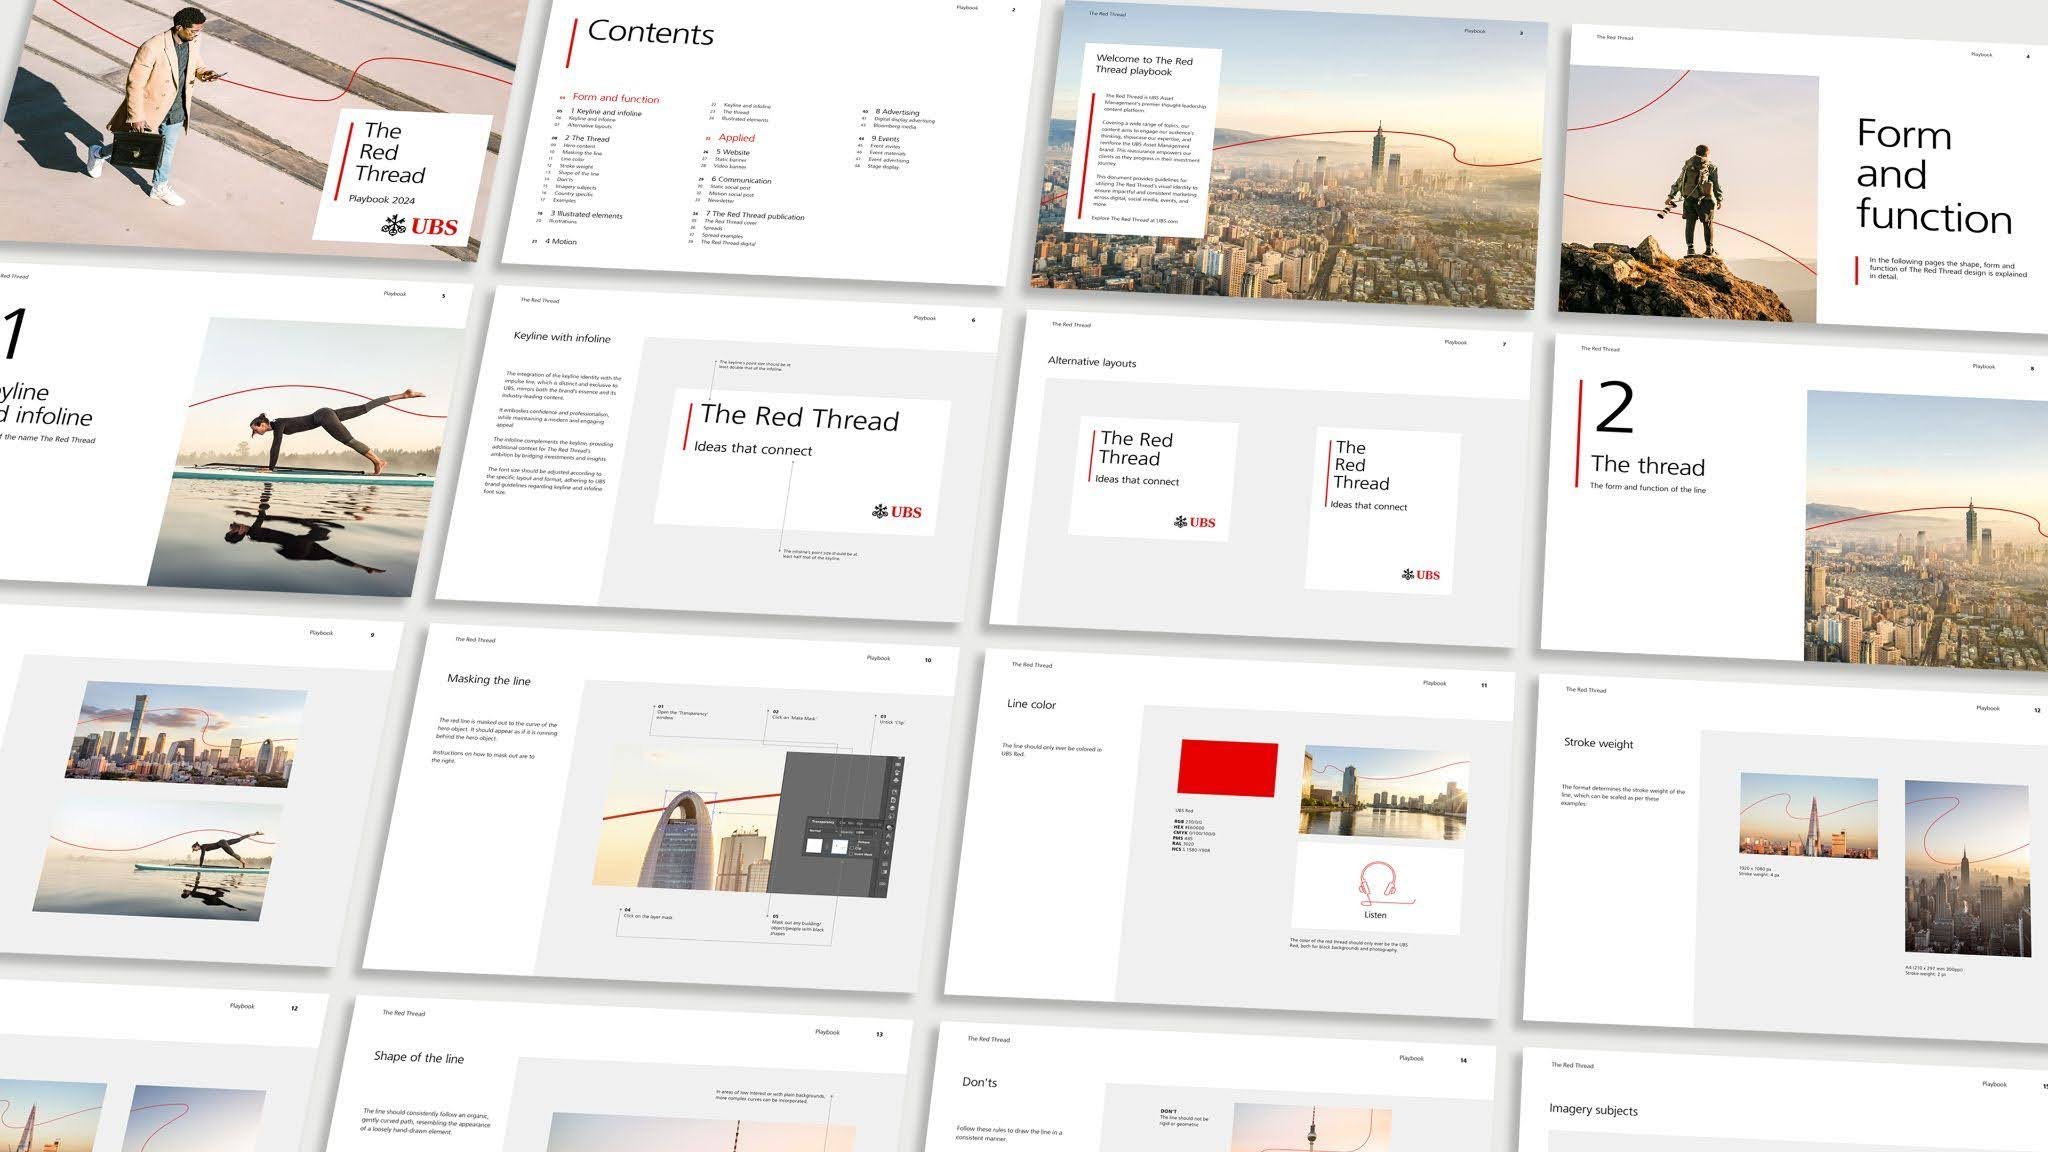The width and height of the screenshot is (2048, 1152).
Task: Click the 'Welcome to The Red Thread playbook' heading
Action: coord(1144,66)
